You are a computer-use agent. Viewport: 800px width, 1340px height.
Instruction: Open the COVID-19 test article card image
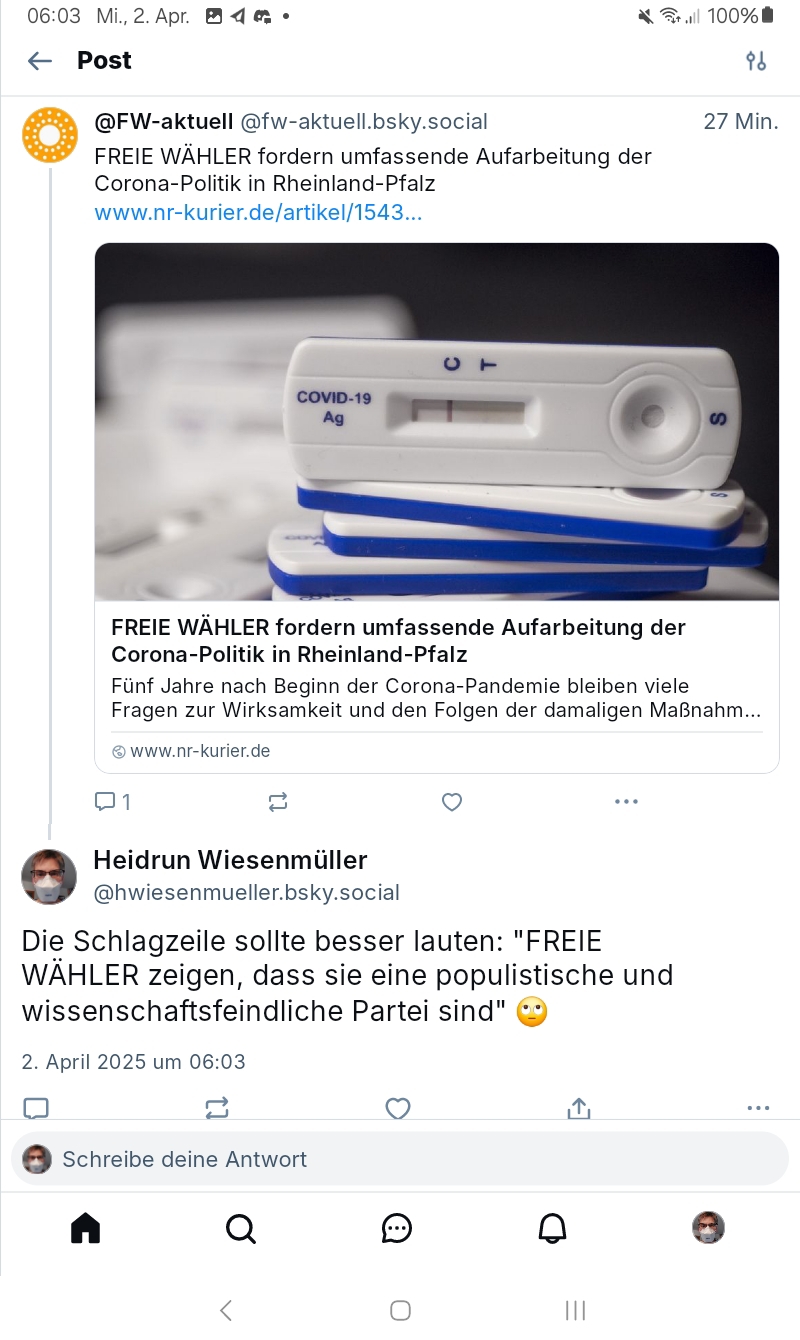point(437,421)
